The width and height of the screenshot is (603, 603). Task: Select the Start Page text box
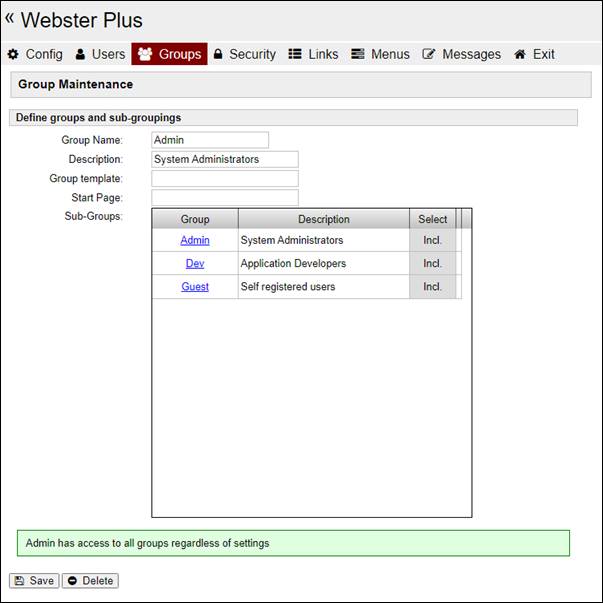click(x=225, y=198)
